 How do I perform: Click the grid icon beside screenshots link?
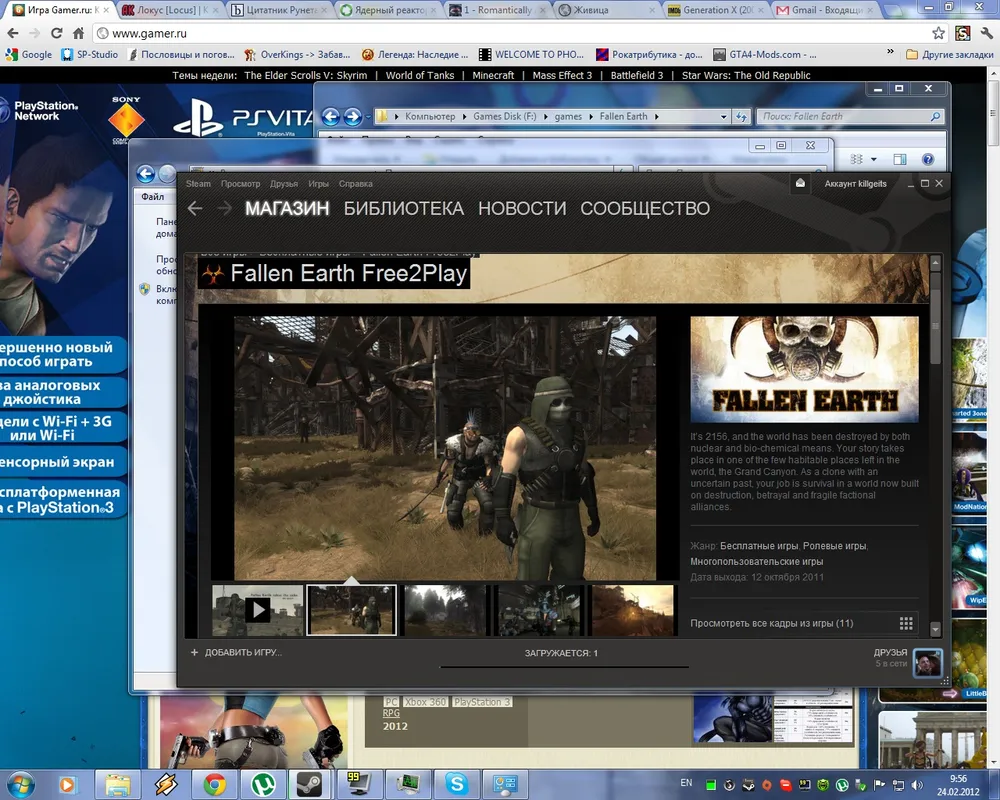[906, 623]
